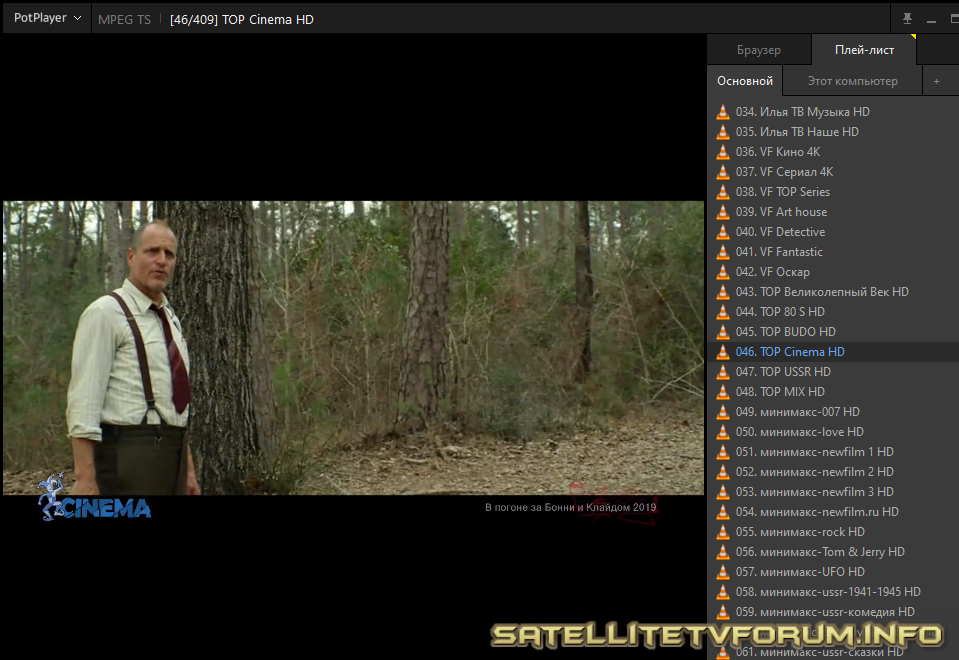The width and height of the screenshot is (959, 660).
Task: Minimize the PotPlayer window
Action: point(931,19)
